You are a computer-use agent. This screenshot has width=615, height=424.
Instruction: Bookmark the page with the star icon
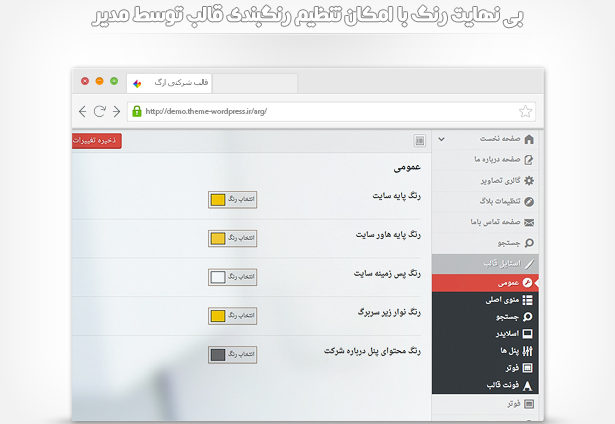(x=525, y=111)
